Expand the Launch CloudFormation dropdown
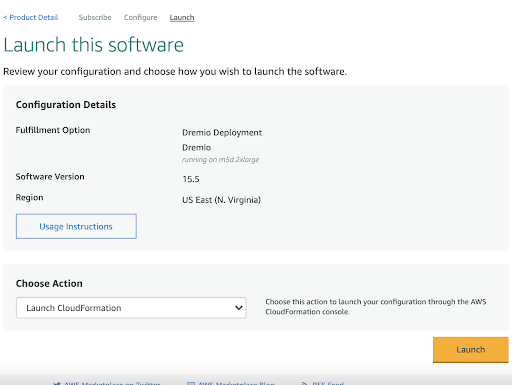Screen dimensions: 512x385 coord(131,308)
